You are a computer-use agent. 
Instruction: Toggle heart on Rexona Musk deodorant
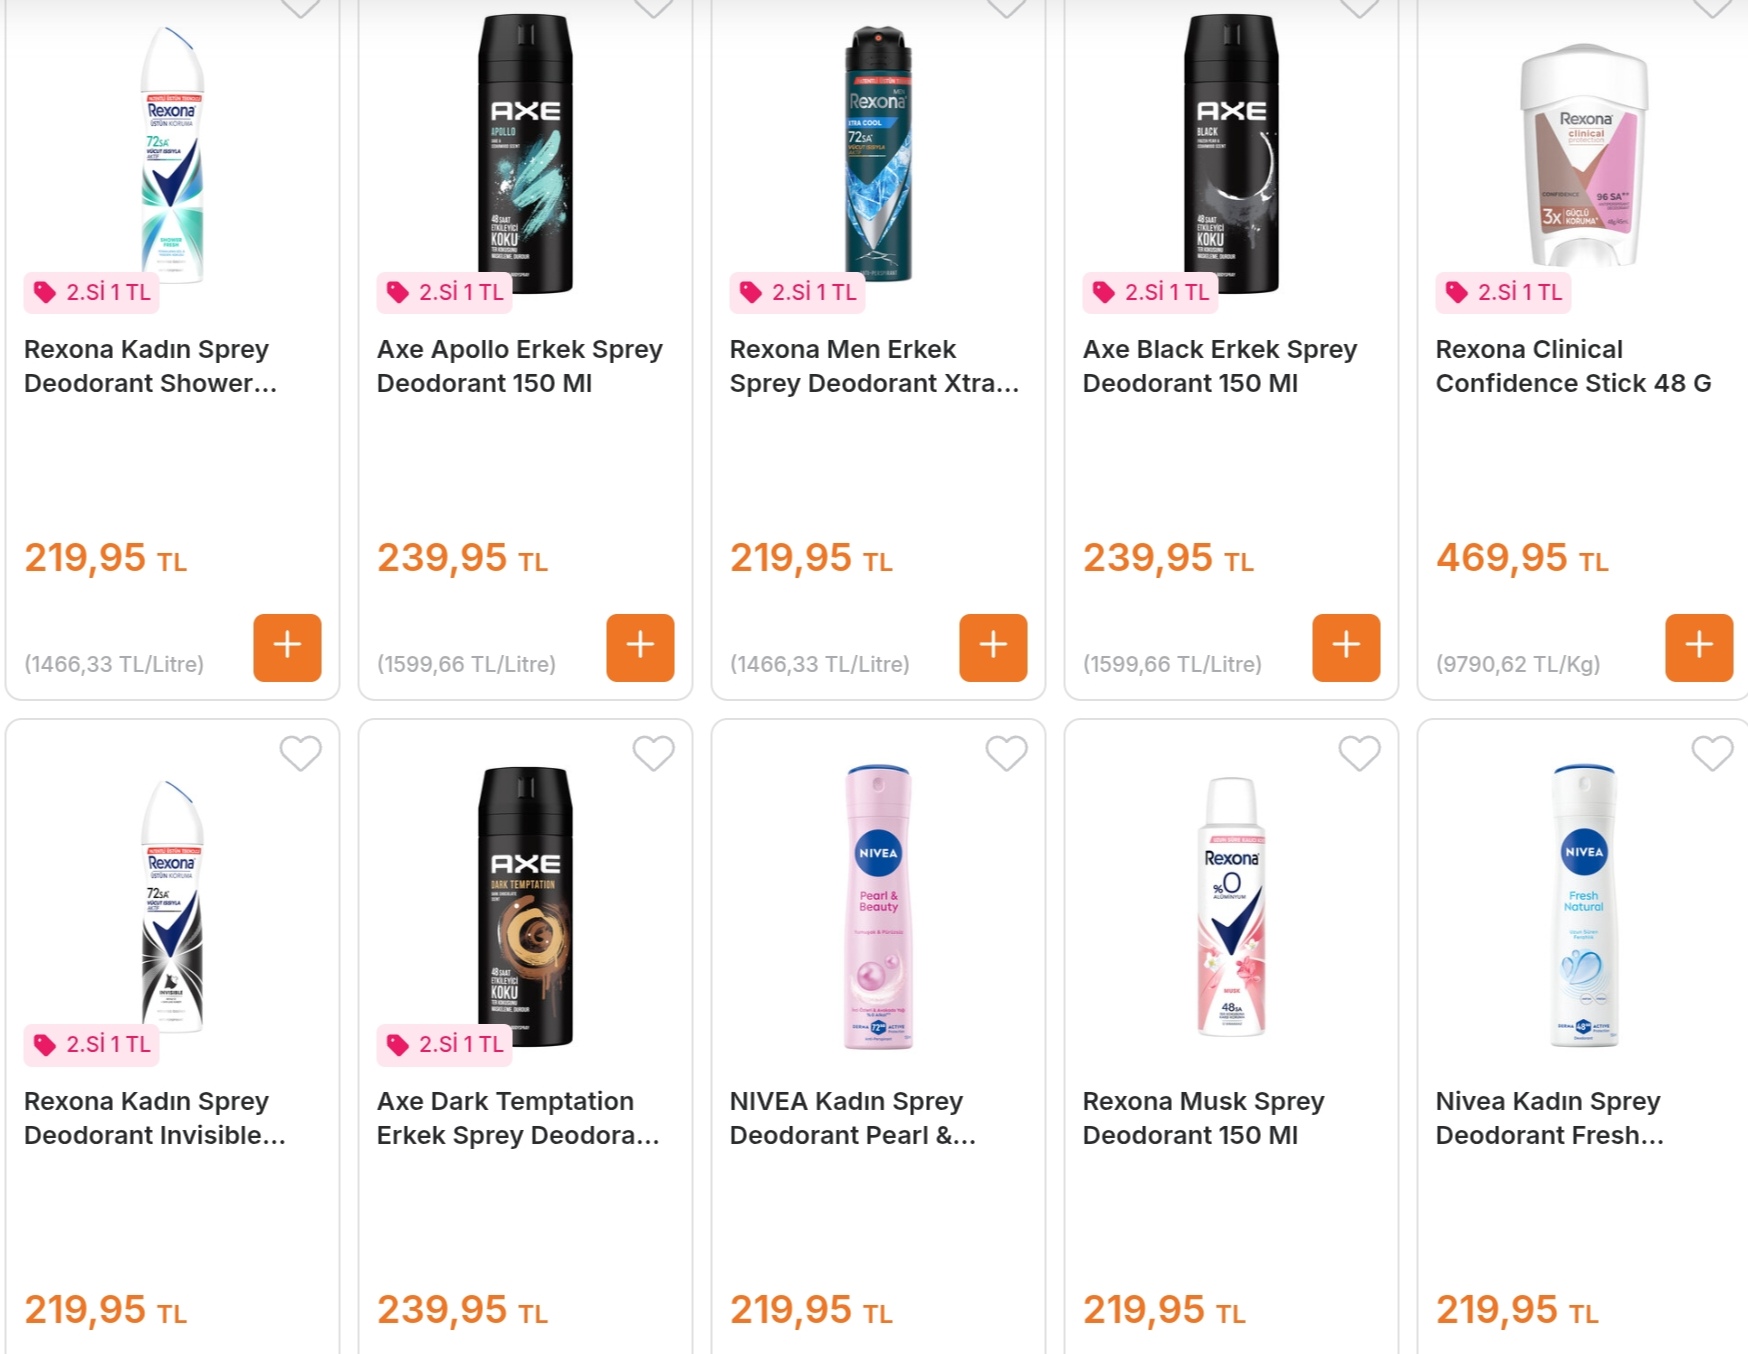click(x=1359, y=753)
